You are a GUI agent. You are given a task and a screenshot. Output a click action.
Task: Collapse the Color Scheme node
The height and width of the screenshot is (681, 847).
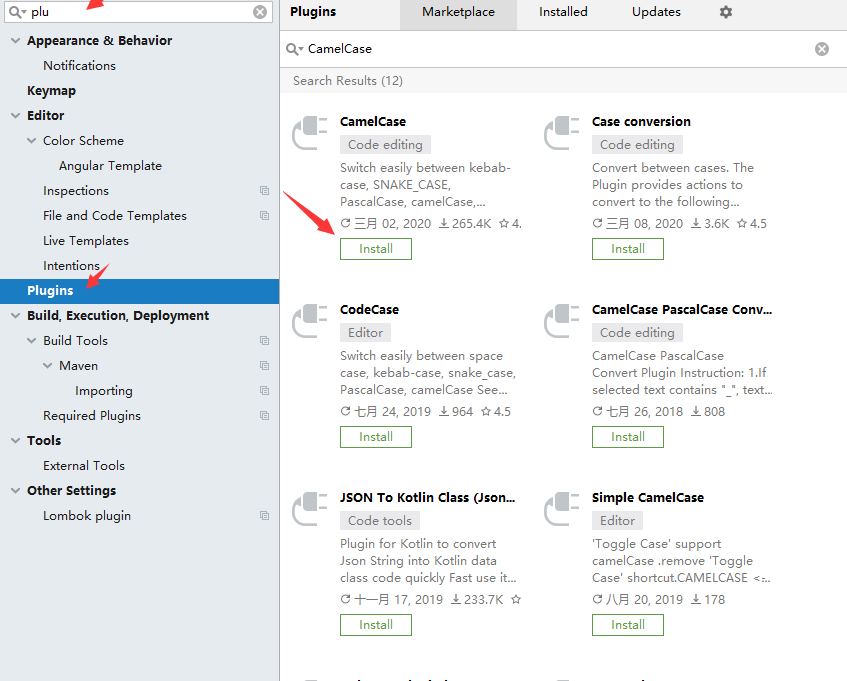[32, 140]
